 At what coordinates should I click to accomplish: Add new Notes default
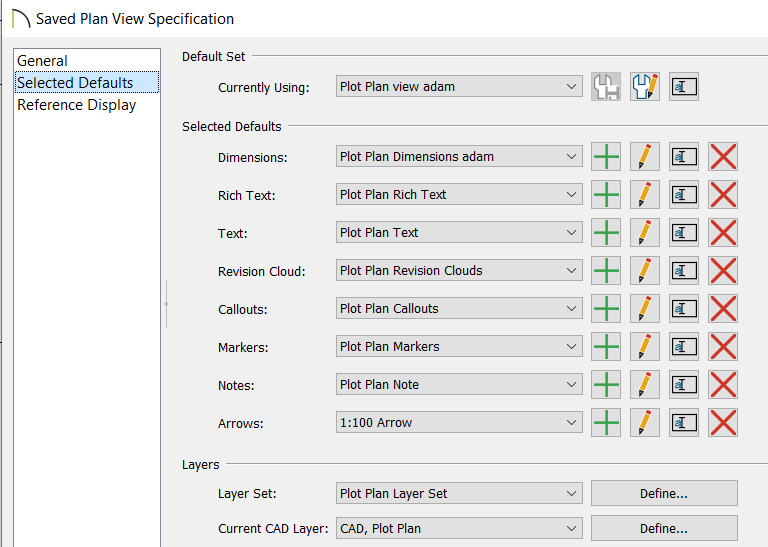click(606, 384)
